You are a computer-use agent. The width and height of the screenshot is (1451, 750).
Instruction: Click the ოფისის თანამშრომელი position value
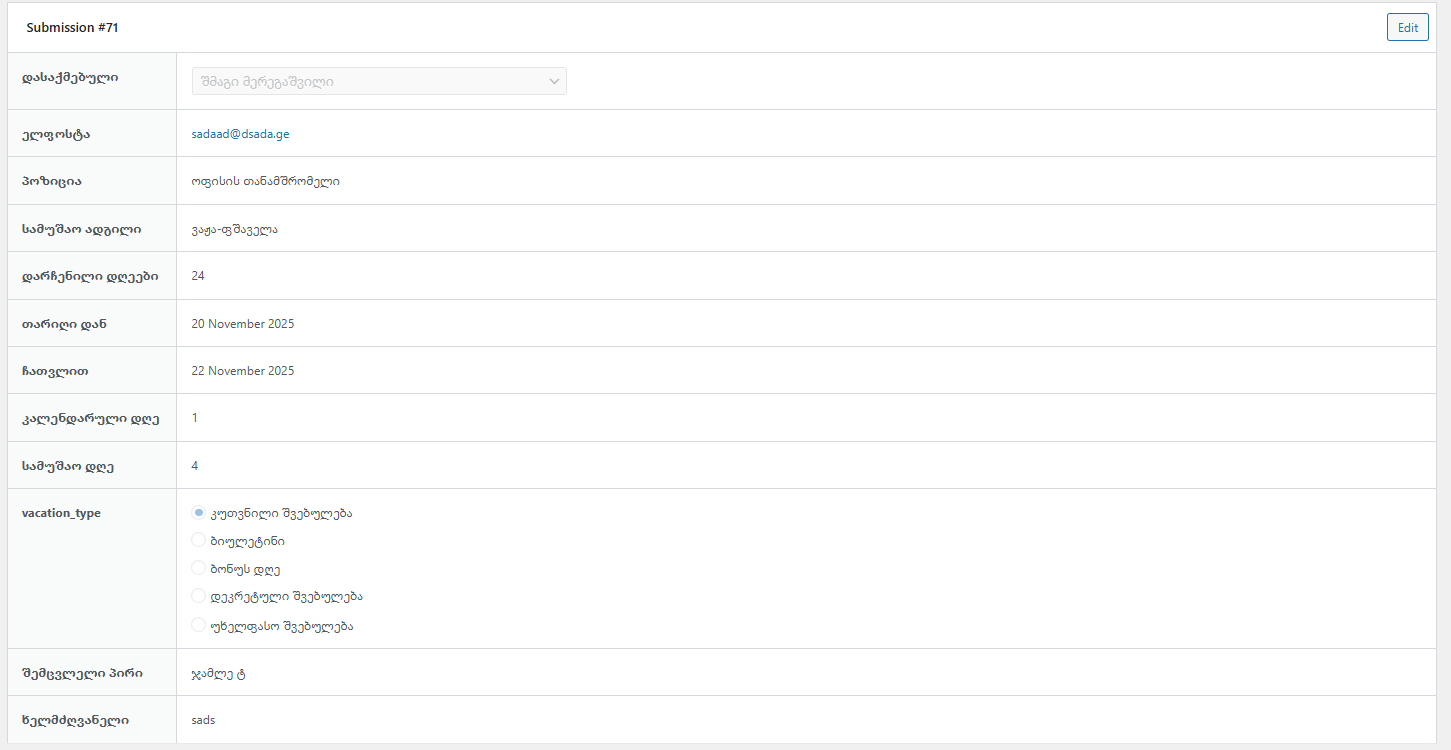(x=265, y=182)
